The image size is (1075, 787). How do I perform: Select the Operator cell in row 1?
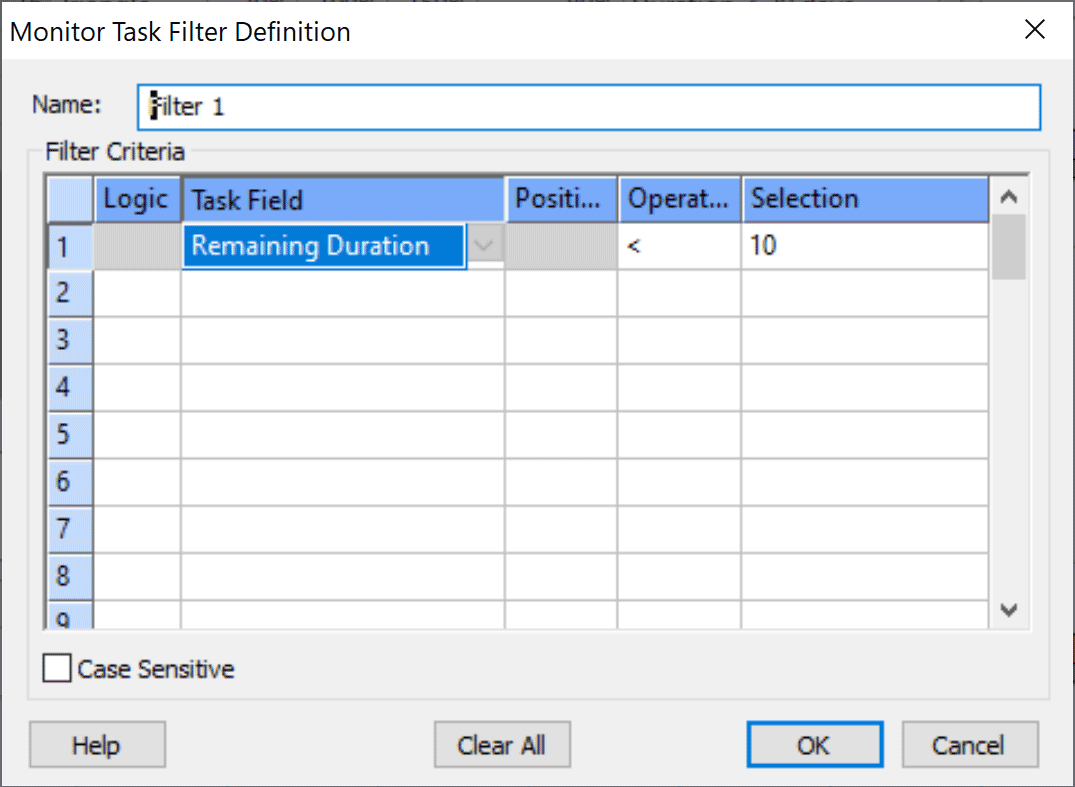pyautogui.click(x=679, y=246)
